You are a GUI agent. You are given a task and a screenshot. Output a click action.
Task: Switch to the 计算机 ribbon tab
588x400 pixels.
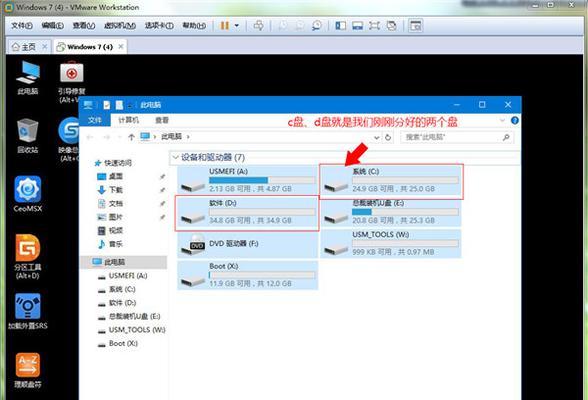click(128, 120)
